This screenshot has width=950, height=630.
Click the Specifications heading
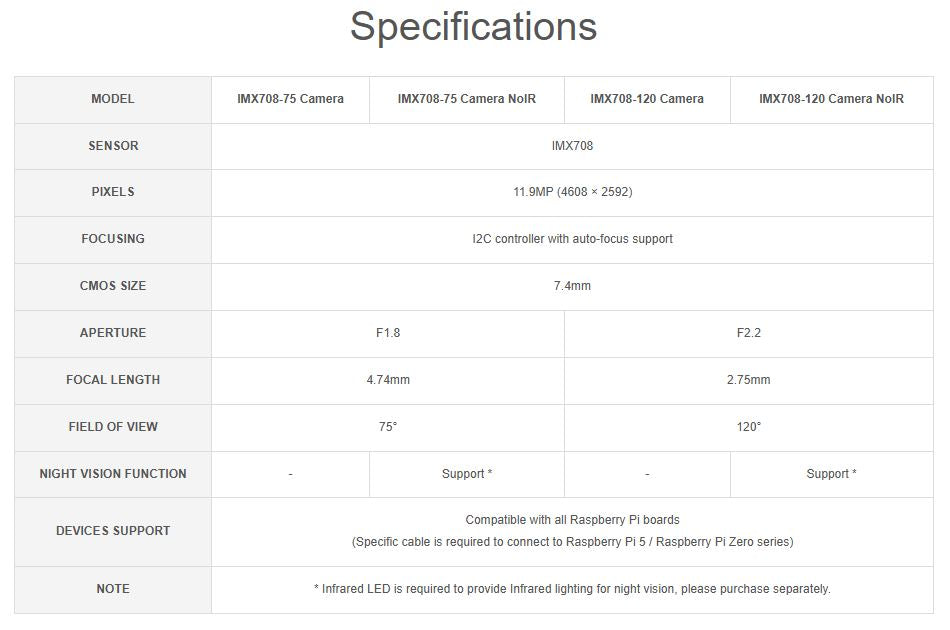(473, 27)
